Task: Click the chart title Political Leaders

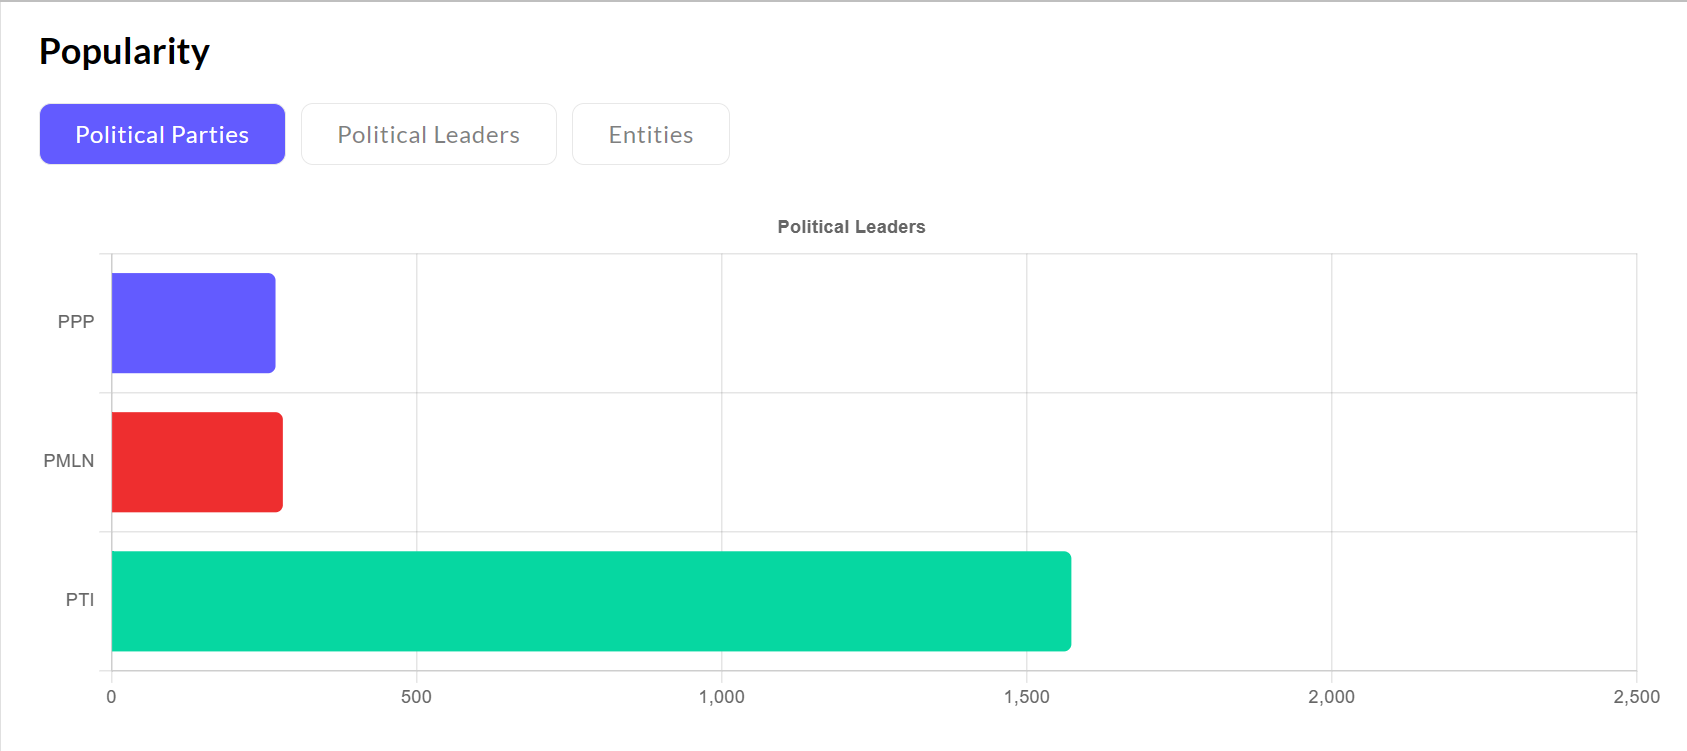Action: coord(851,227)
